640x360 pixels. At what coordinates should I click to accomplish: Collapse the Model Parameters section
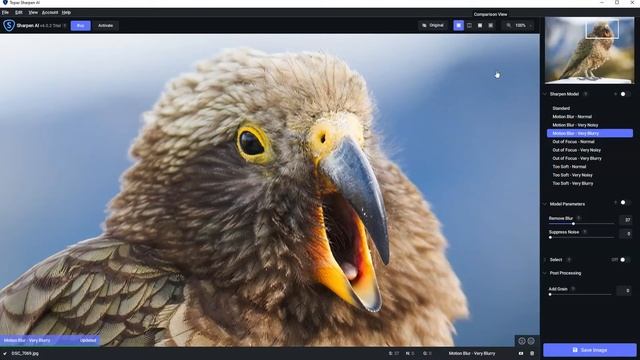click(545, 204)
